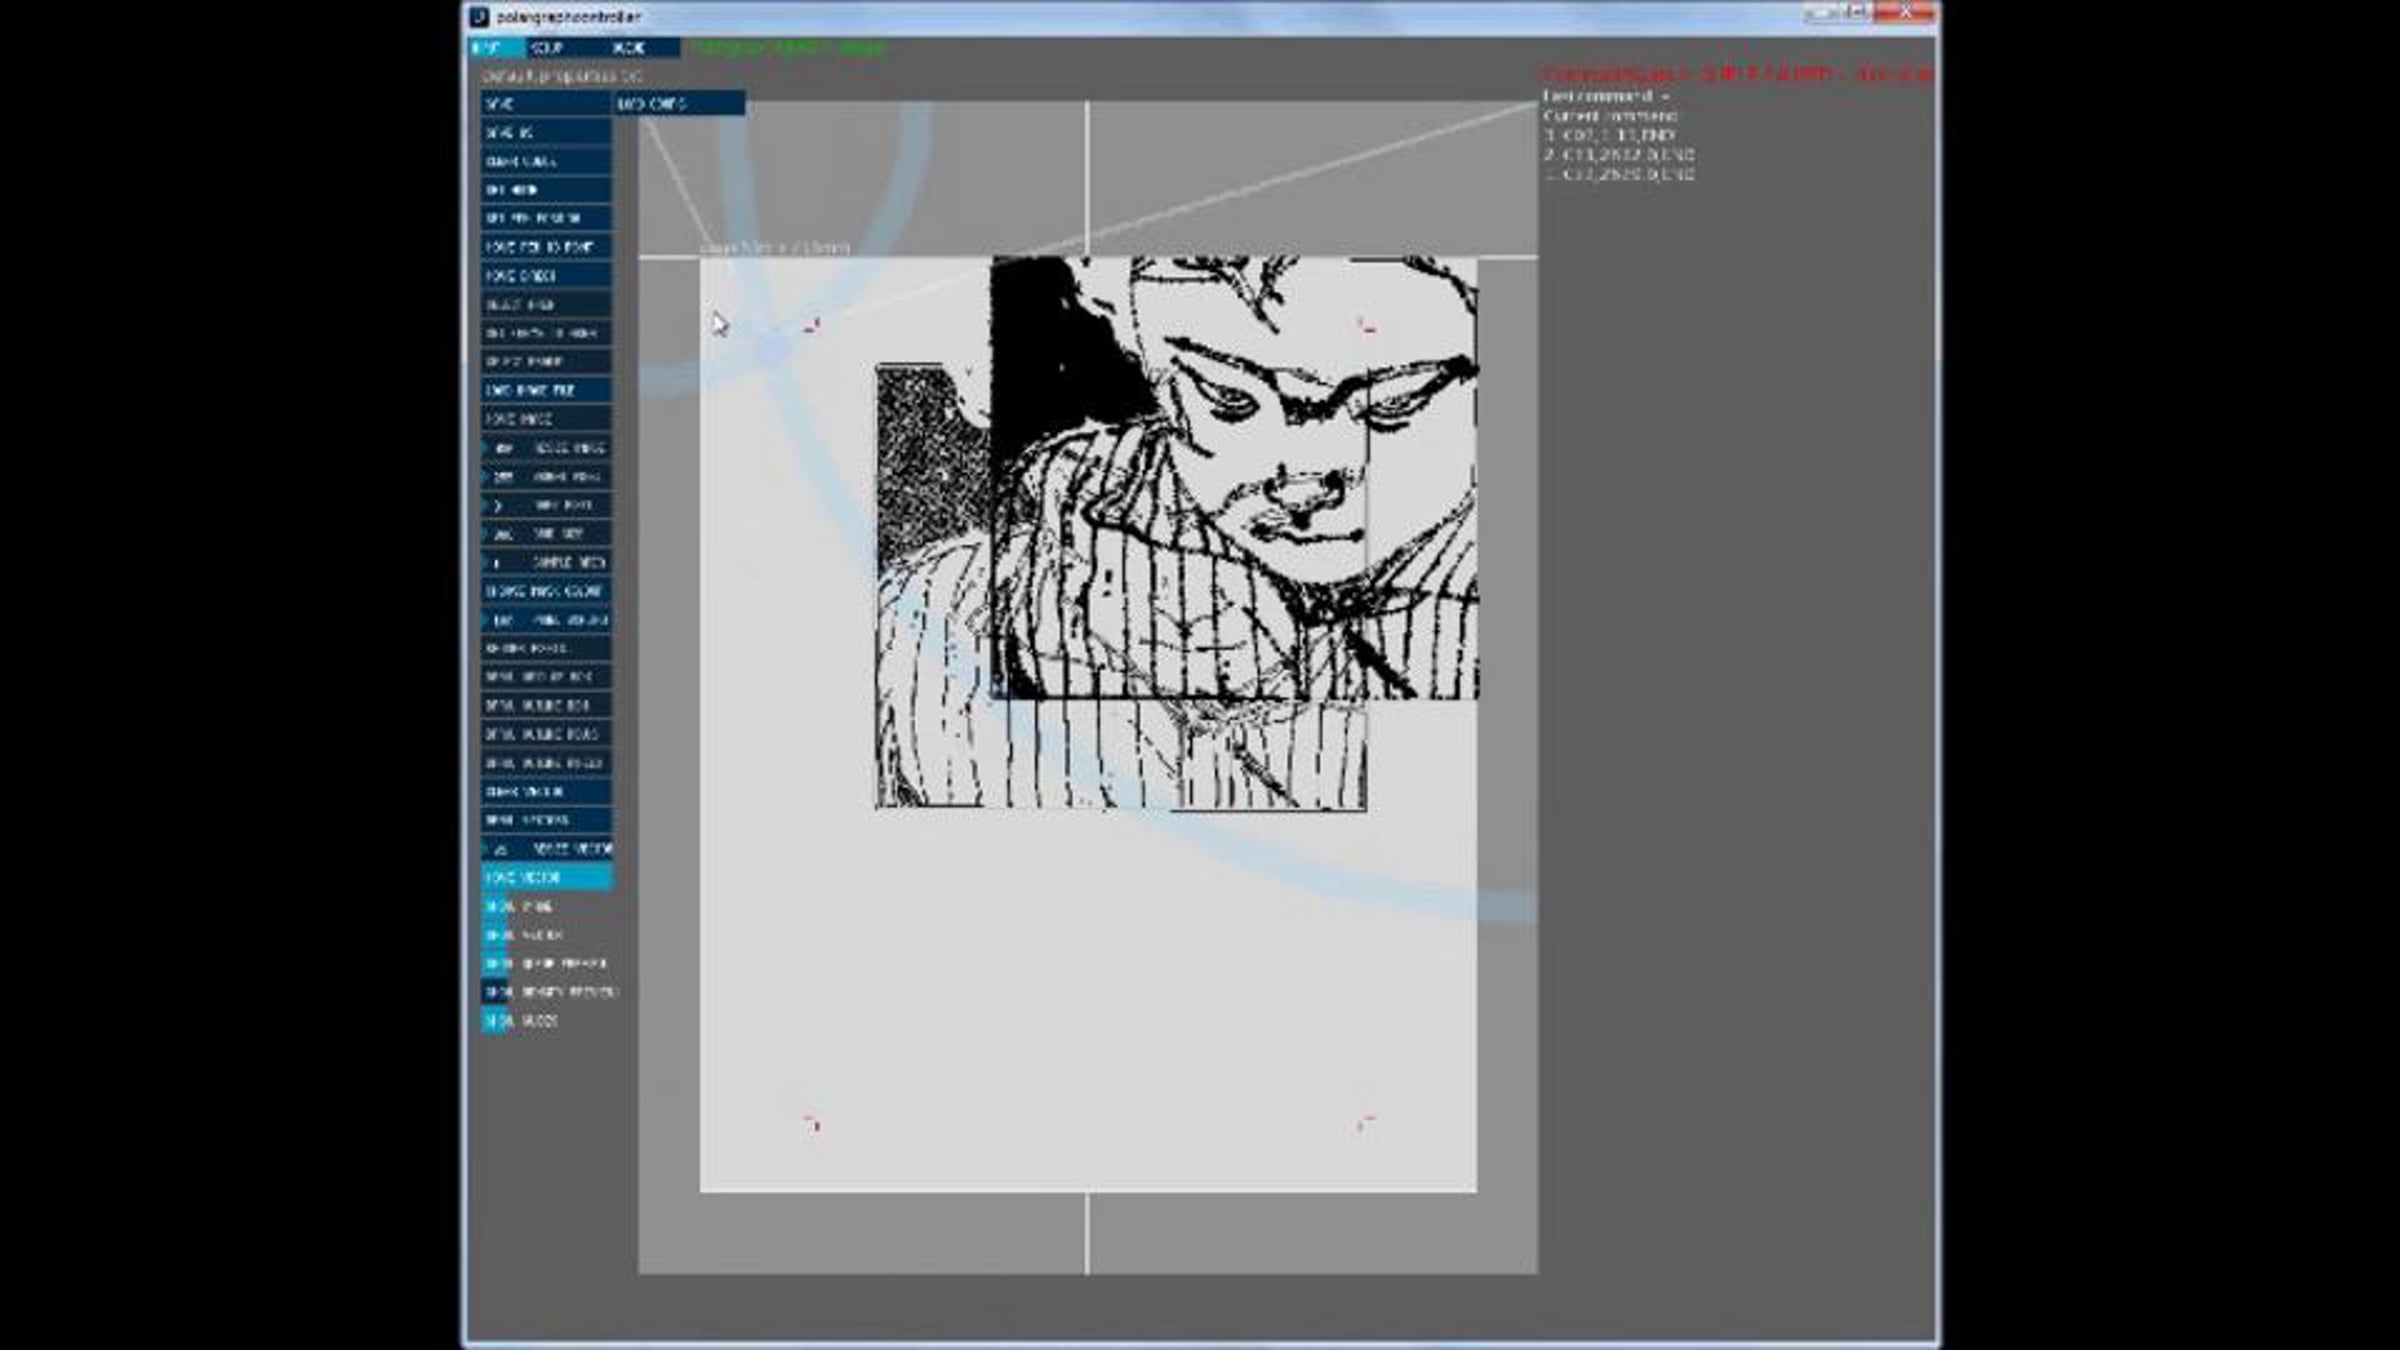Click the LOAD IMAGE FILE button
The width and height of the screenshot is (2400, 1350).
click(x=546, y=390)
